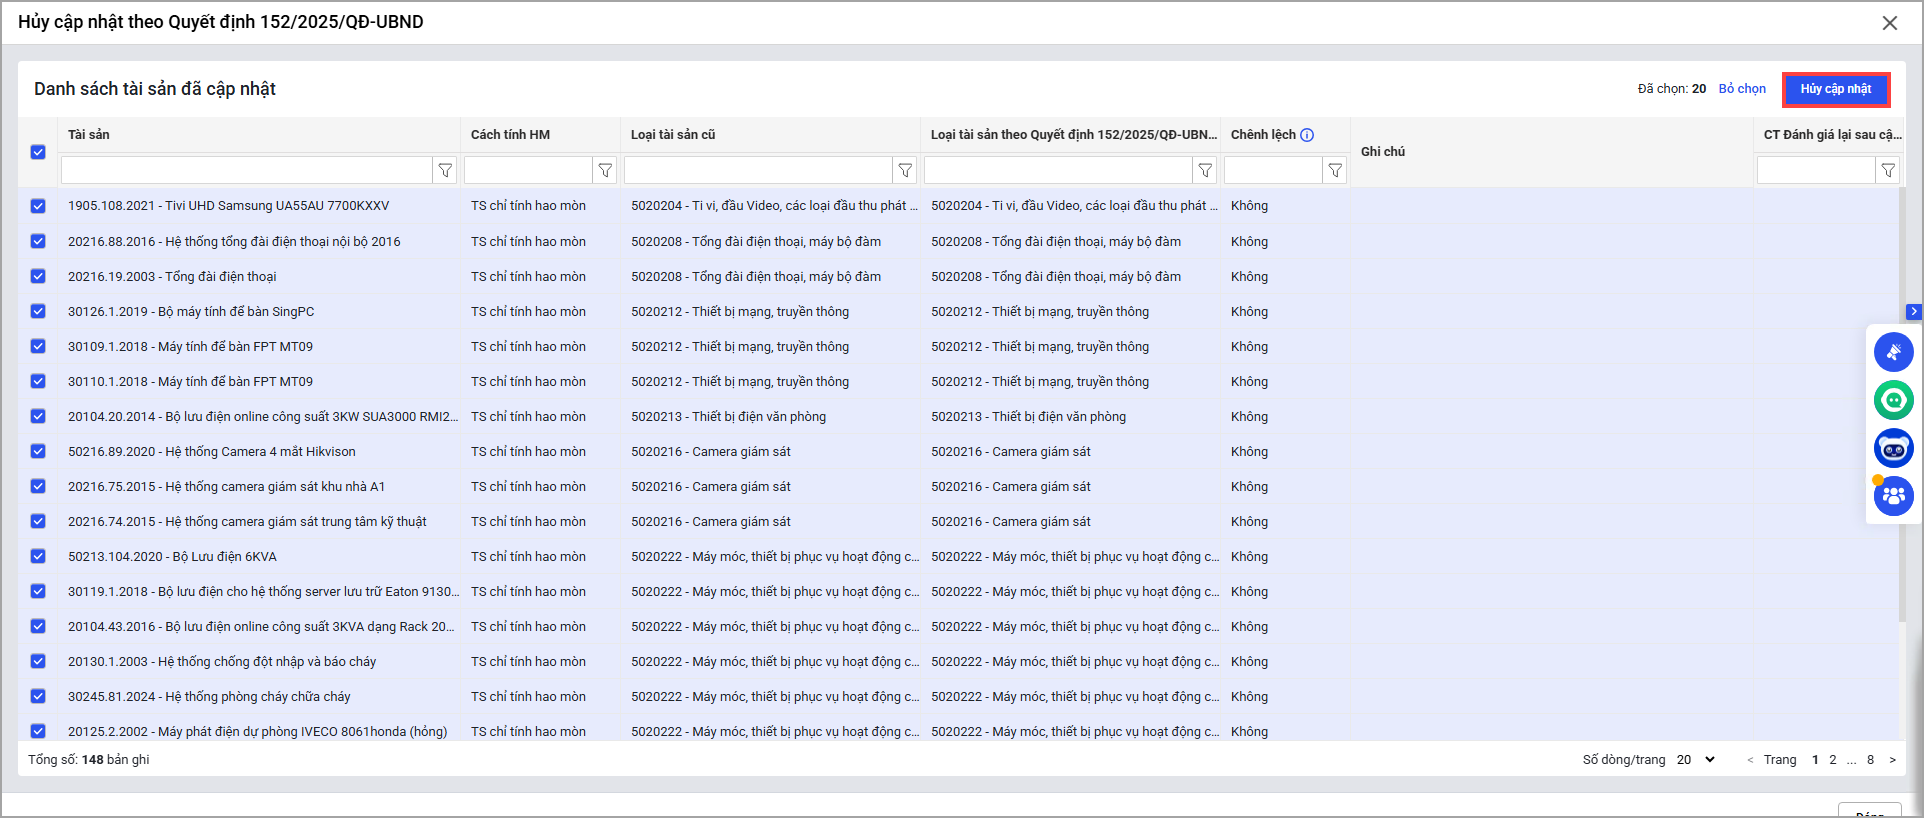Open the robot assistant floating icon

pos(1893,448)
